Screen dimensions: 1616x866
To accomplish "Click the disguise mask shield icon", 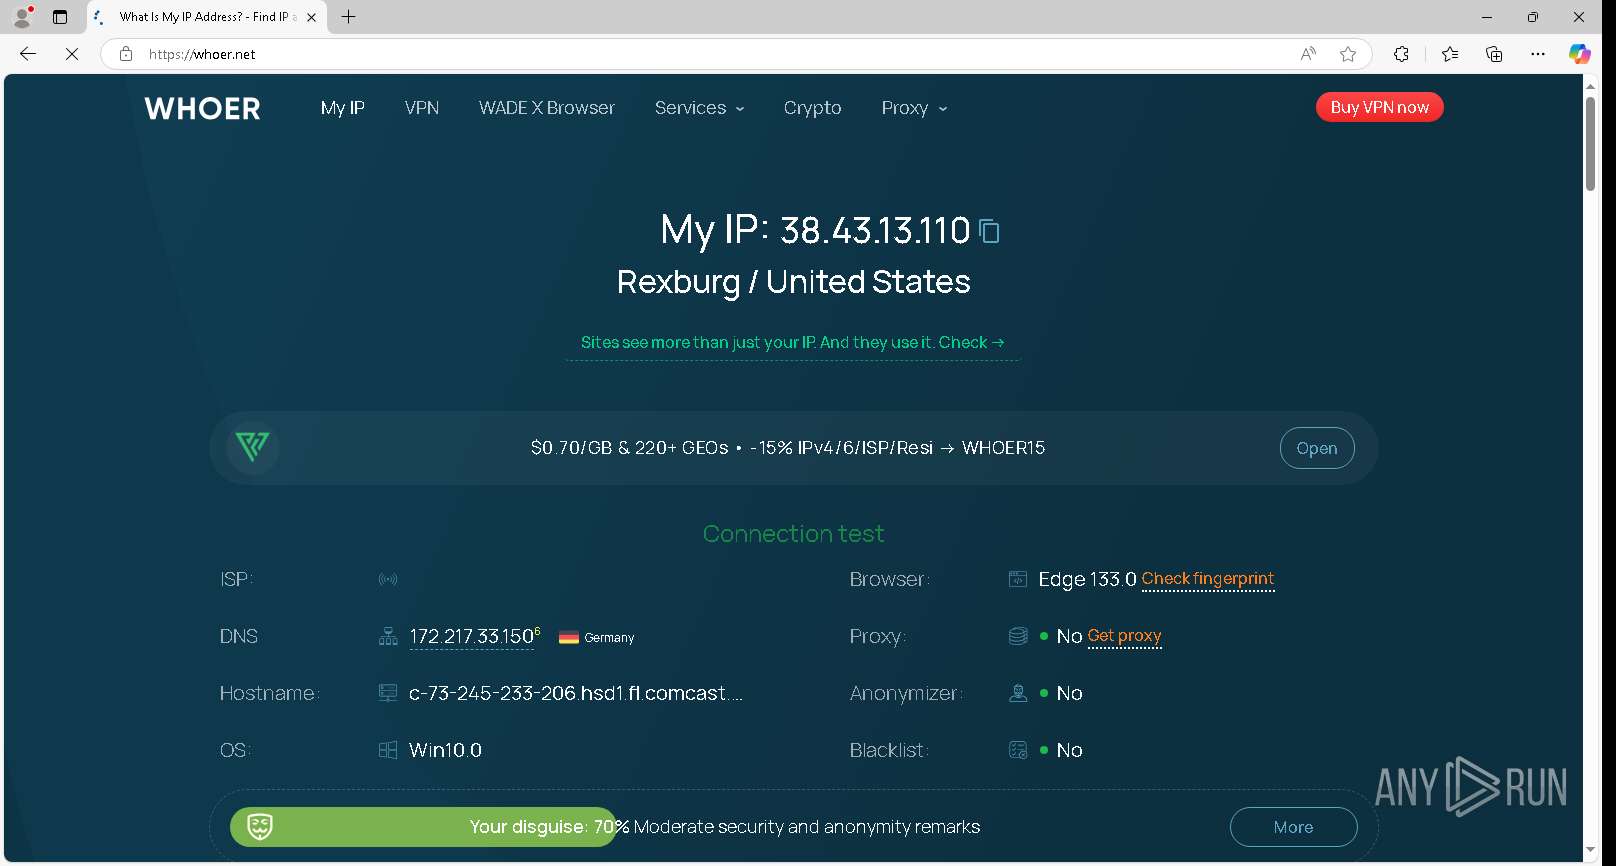I will coord(260,827).
